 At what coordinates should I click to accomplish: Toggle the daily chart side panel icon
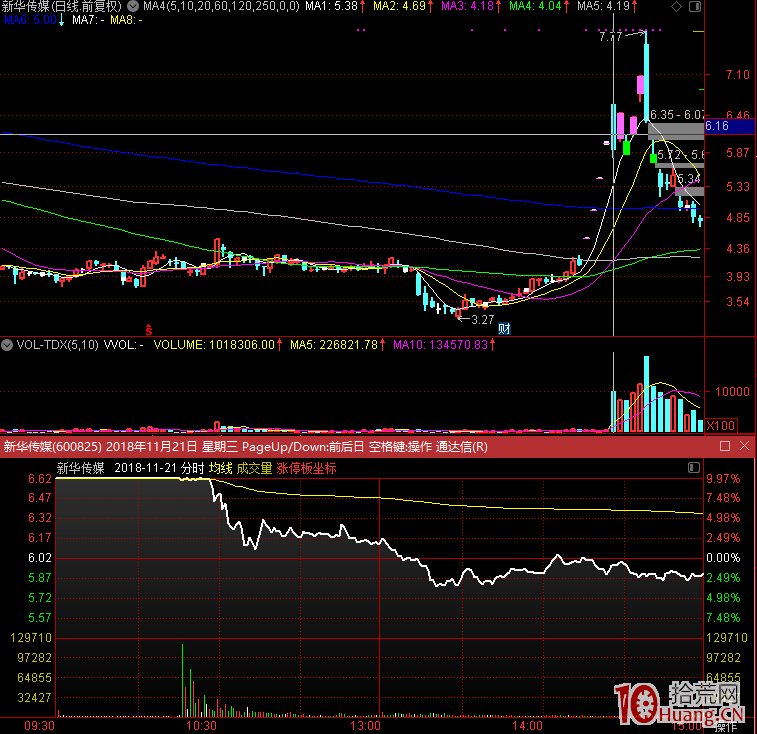tap(695, 6)
